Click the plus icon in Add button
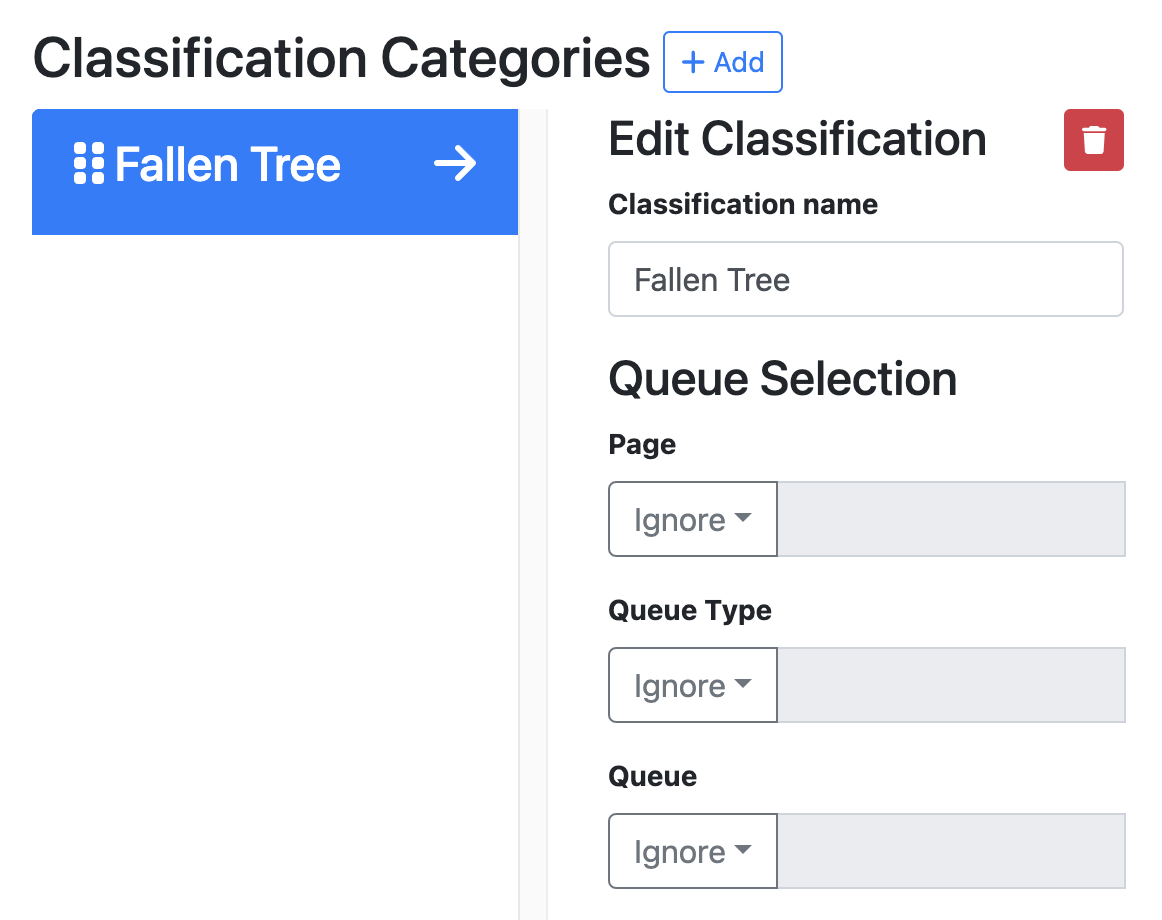This screenshot has width=1162, height=920. (692, 63)
